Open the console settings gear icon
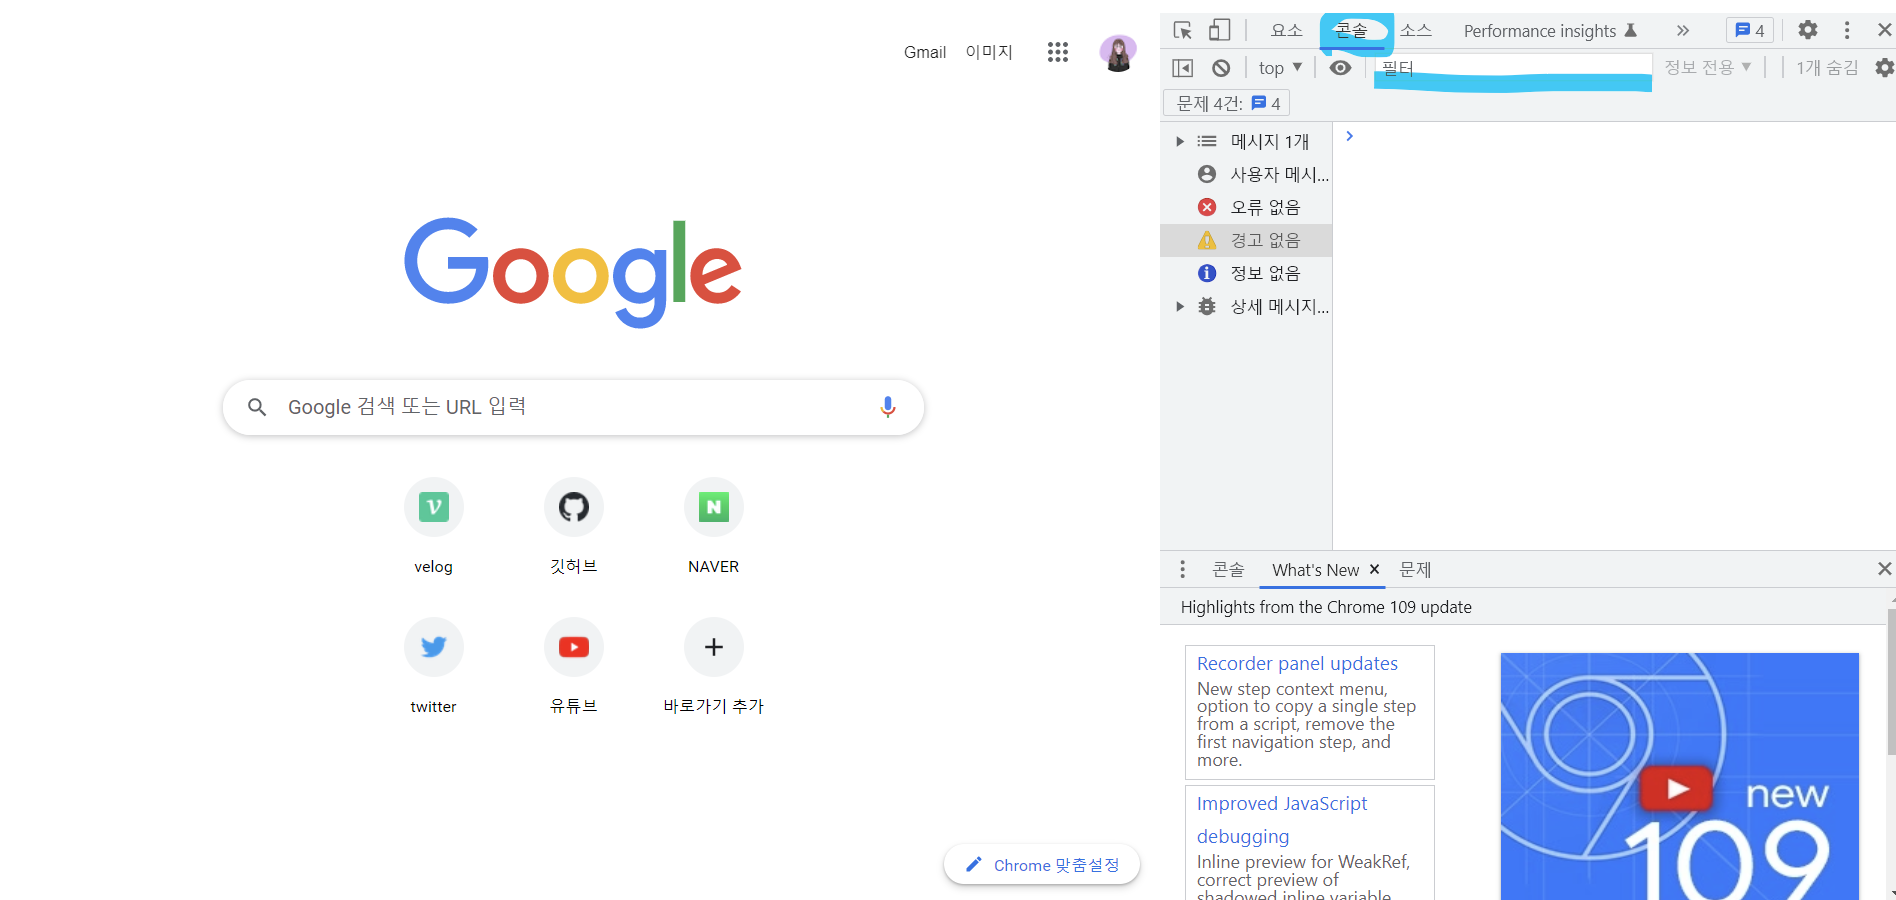The width and height of the screenshot is (1896, 900). tap(1884, 68)
